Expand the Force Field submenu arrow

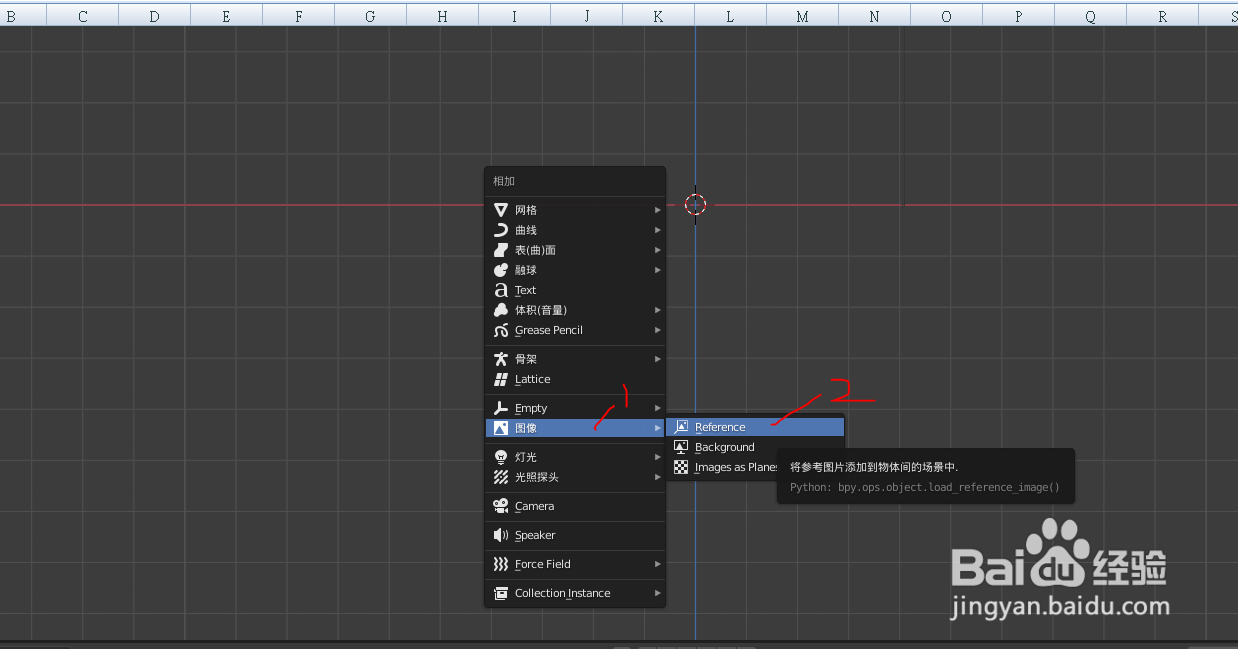click(657, 564)
